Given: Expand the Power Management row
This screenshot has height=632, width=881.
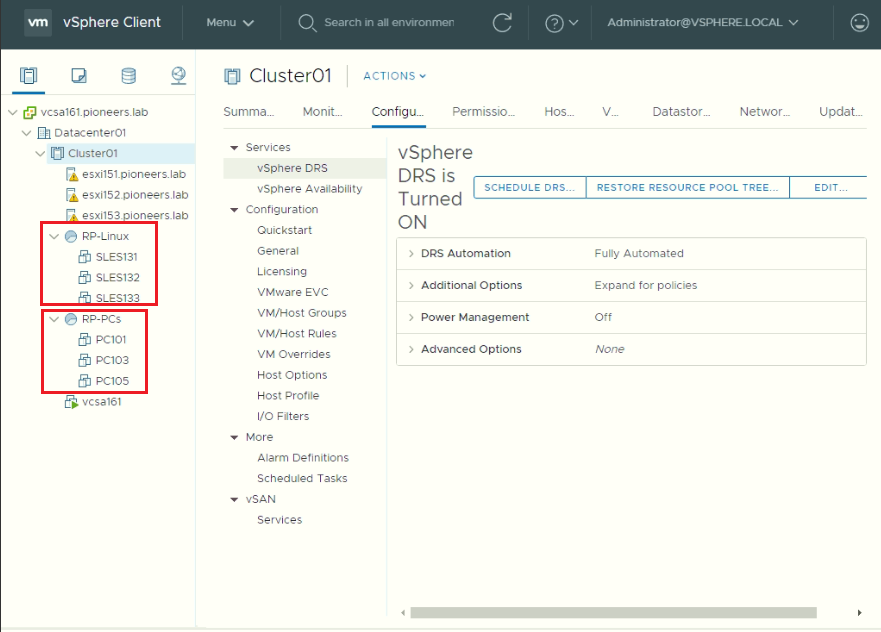Looking at the screenshot, I should pos(411,317).
